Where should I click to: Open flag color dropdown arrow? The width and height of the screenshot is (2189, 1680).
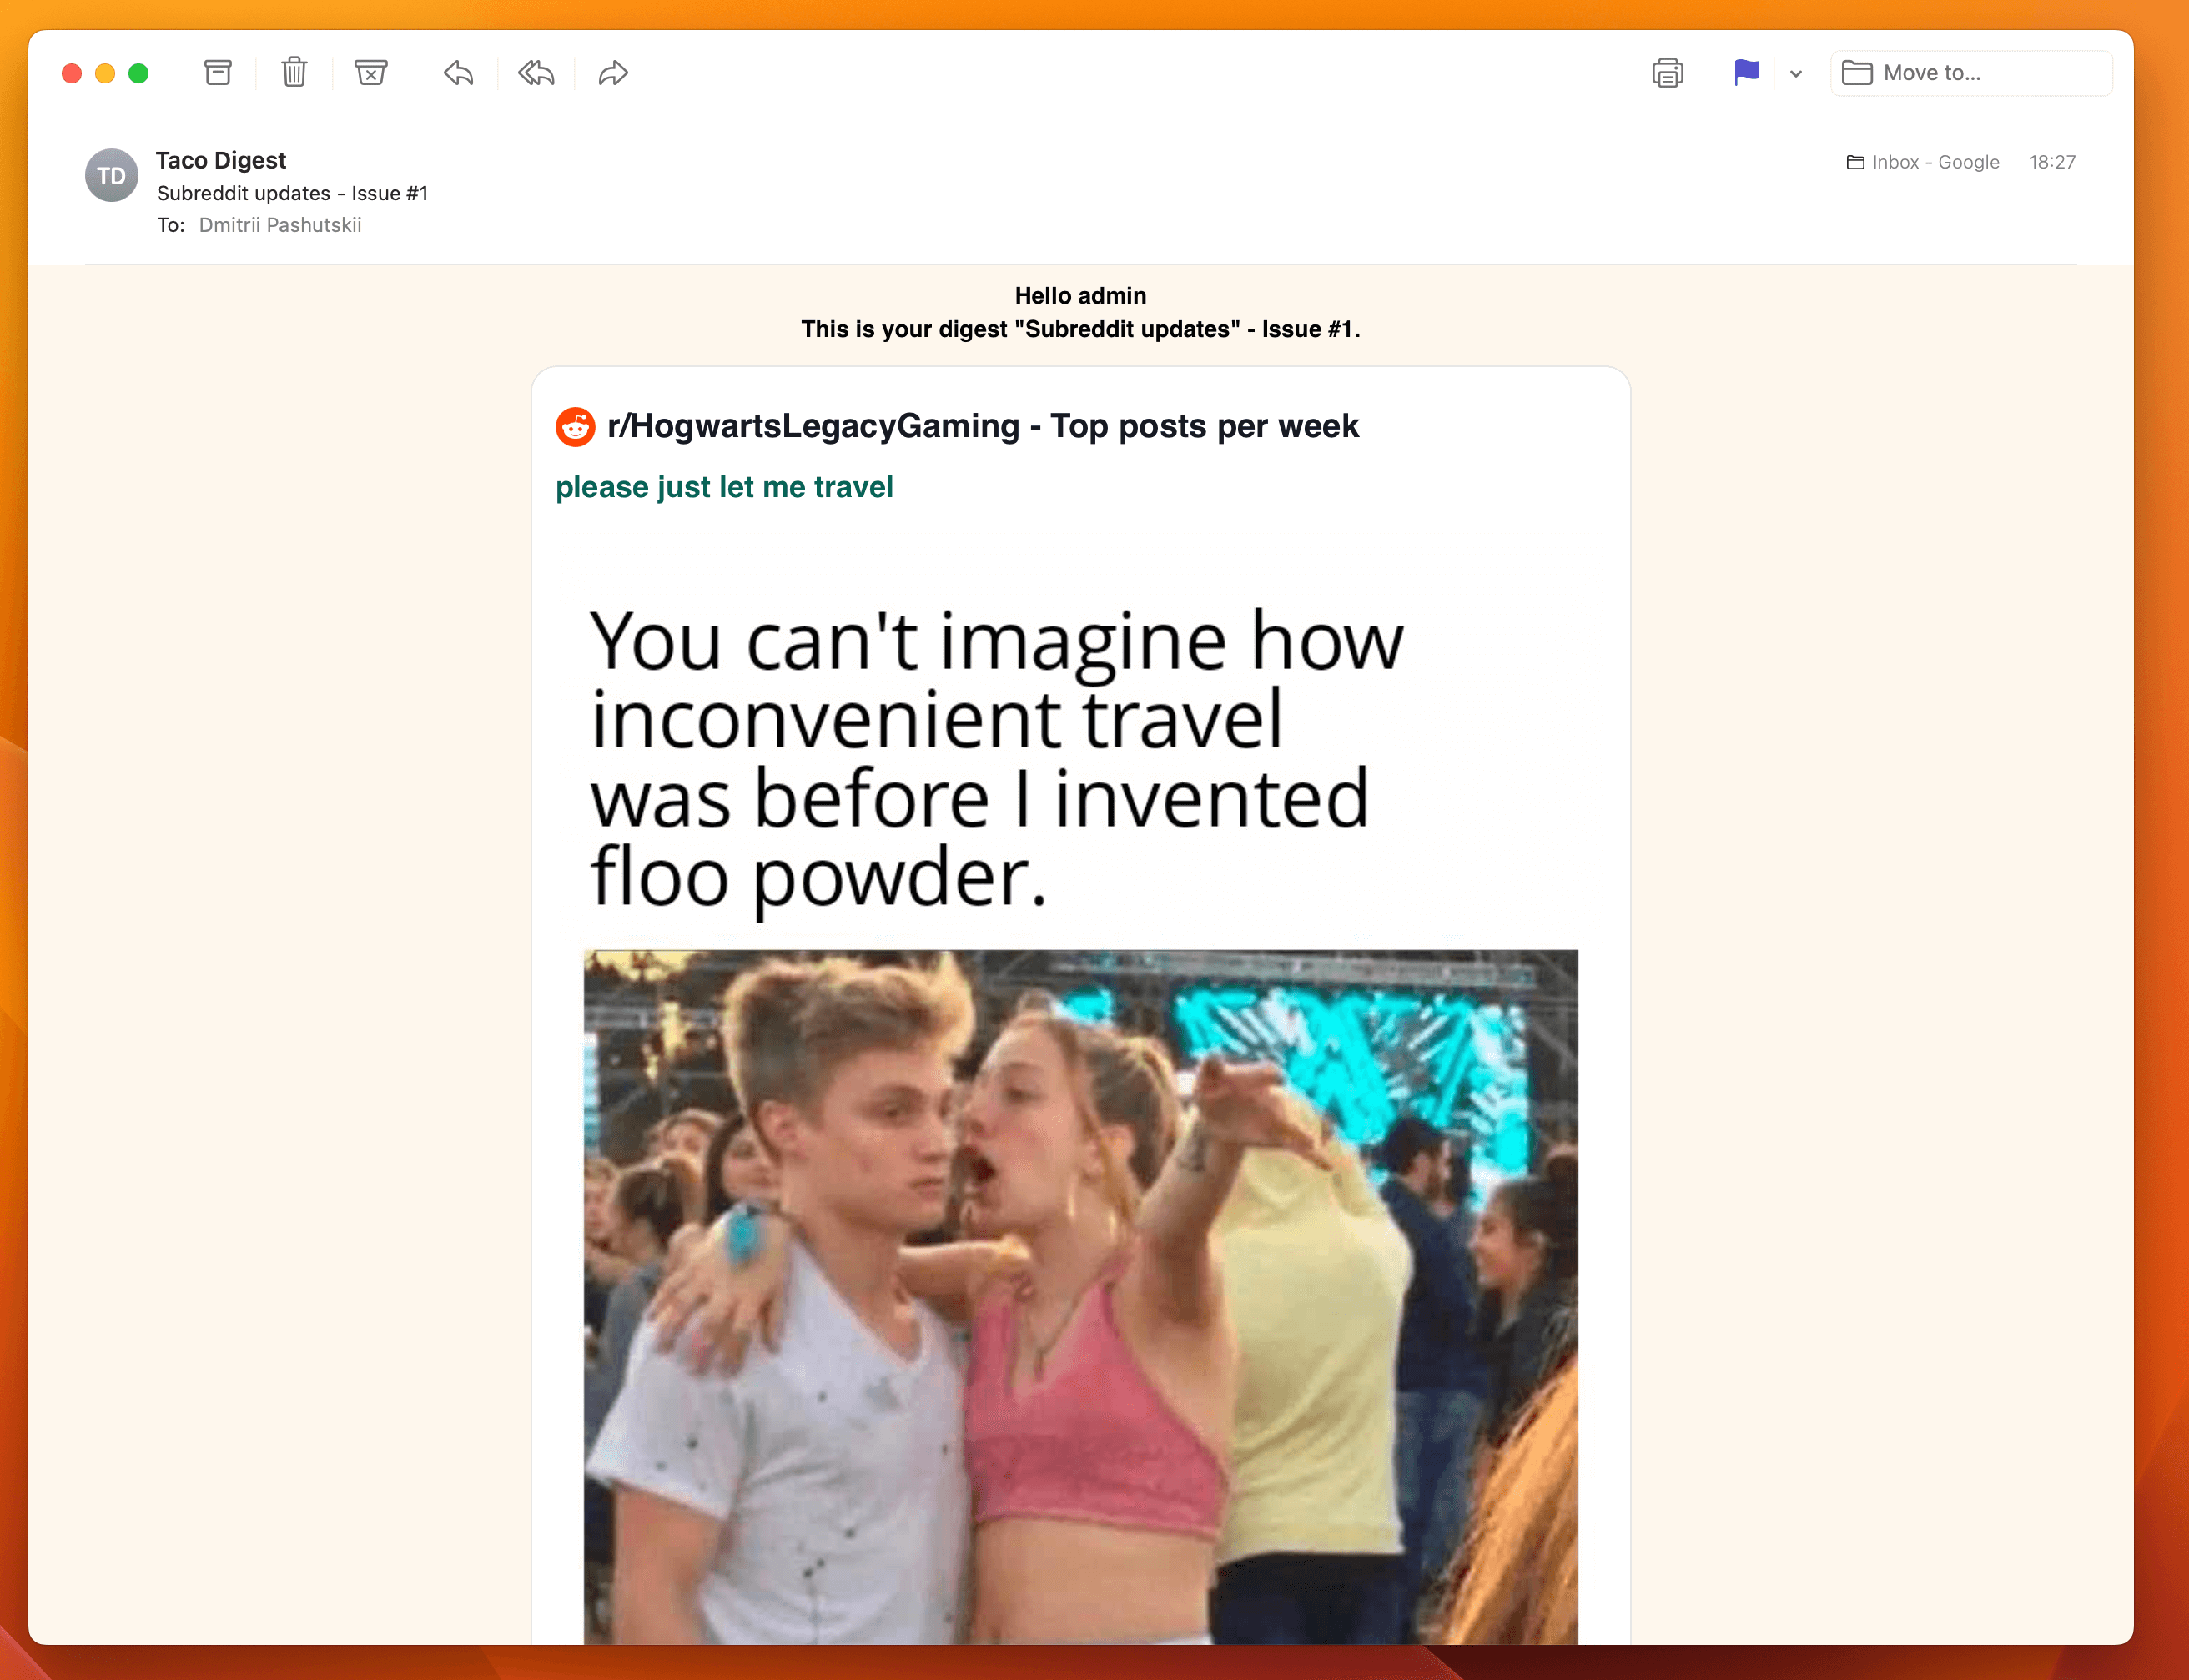click(x=1796, y=74)
